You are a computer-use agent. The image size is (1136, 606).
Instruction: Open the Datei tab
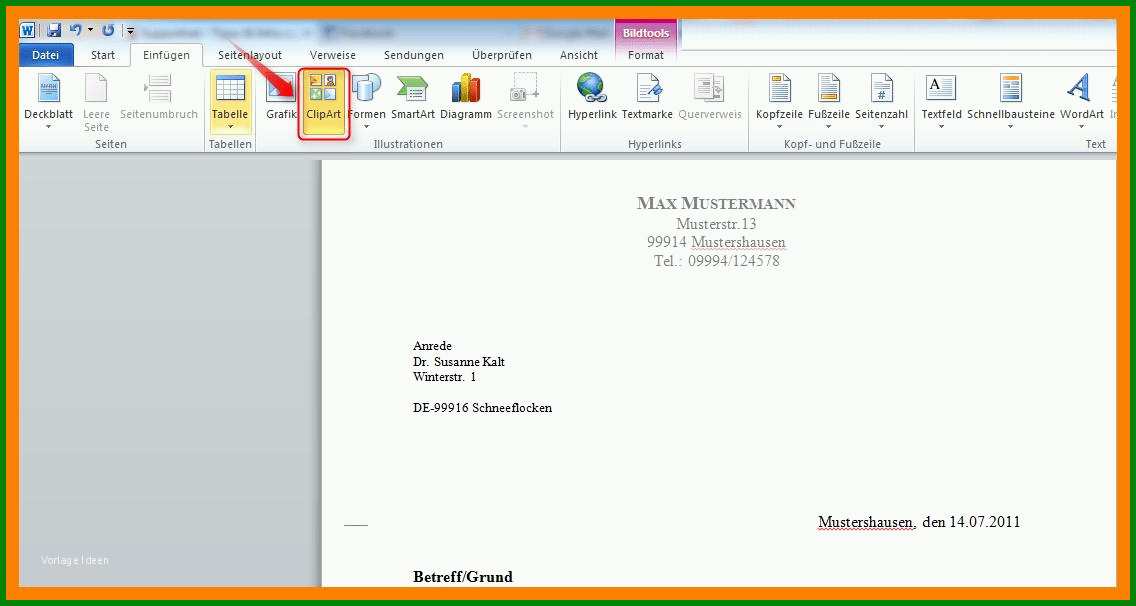tap(46, 55)
